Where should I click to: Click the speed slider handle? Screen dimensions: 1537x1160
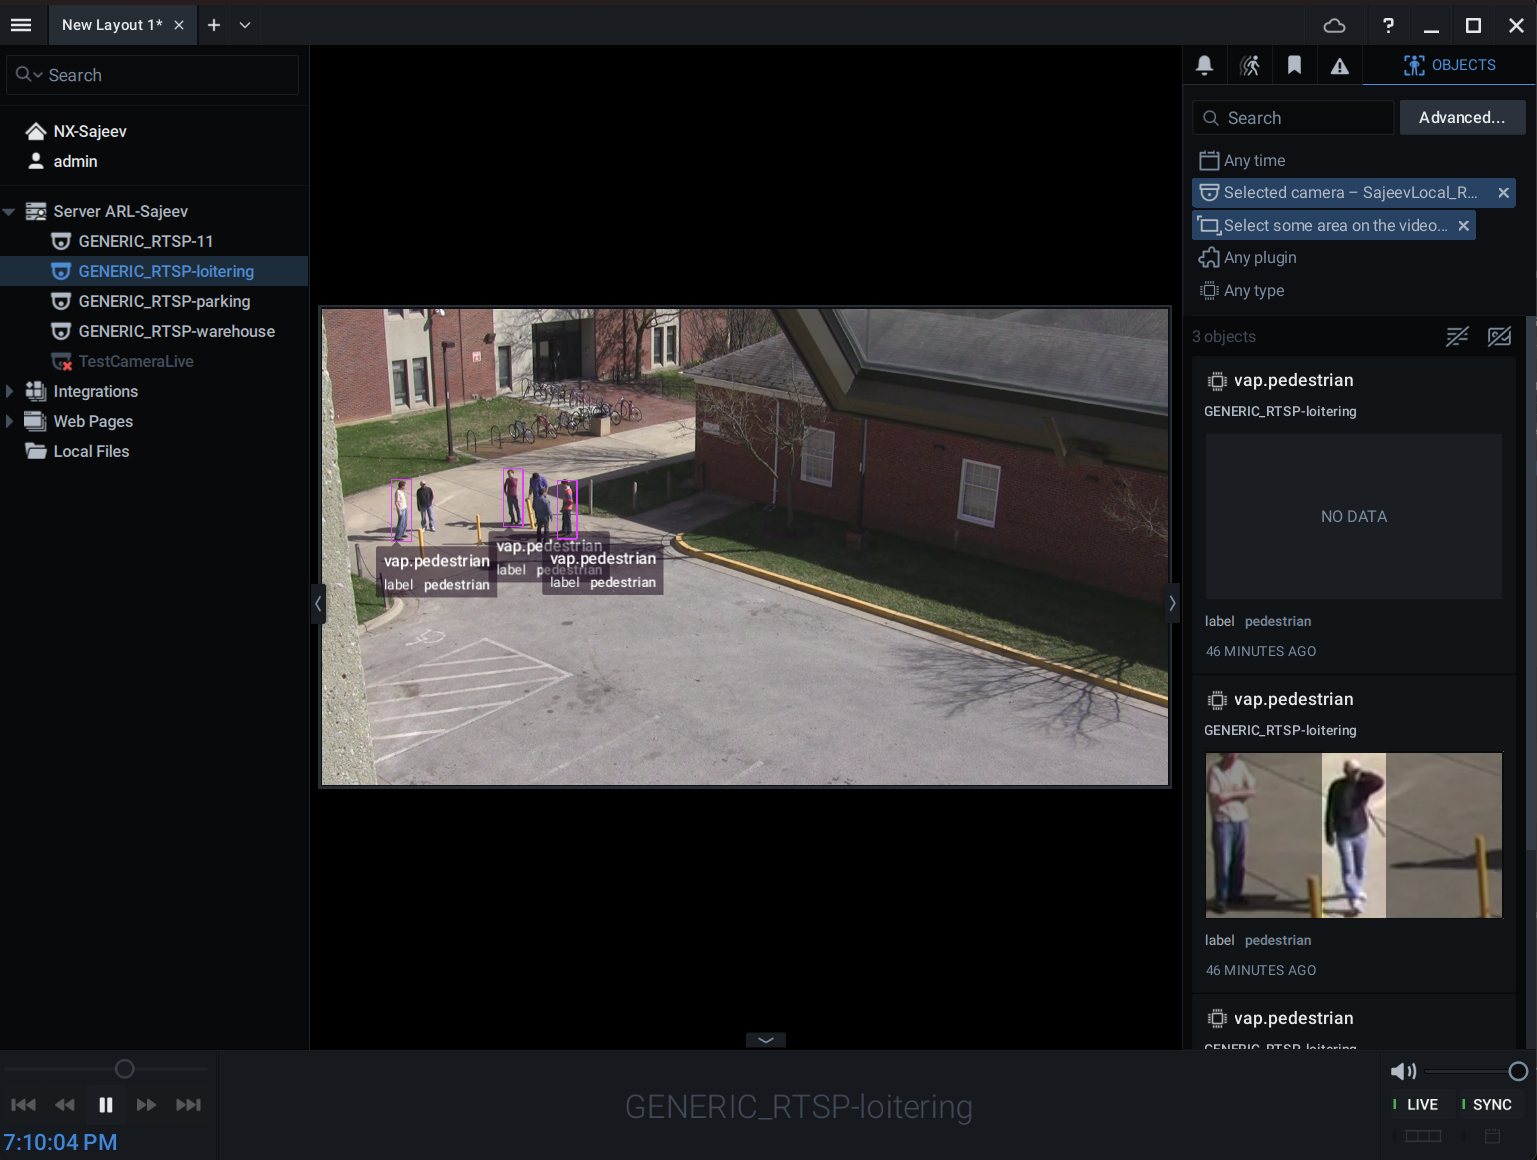(124, 1069)
